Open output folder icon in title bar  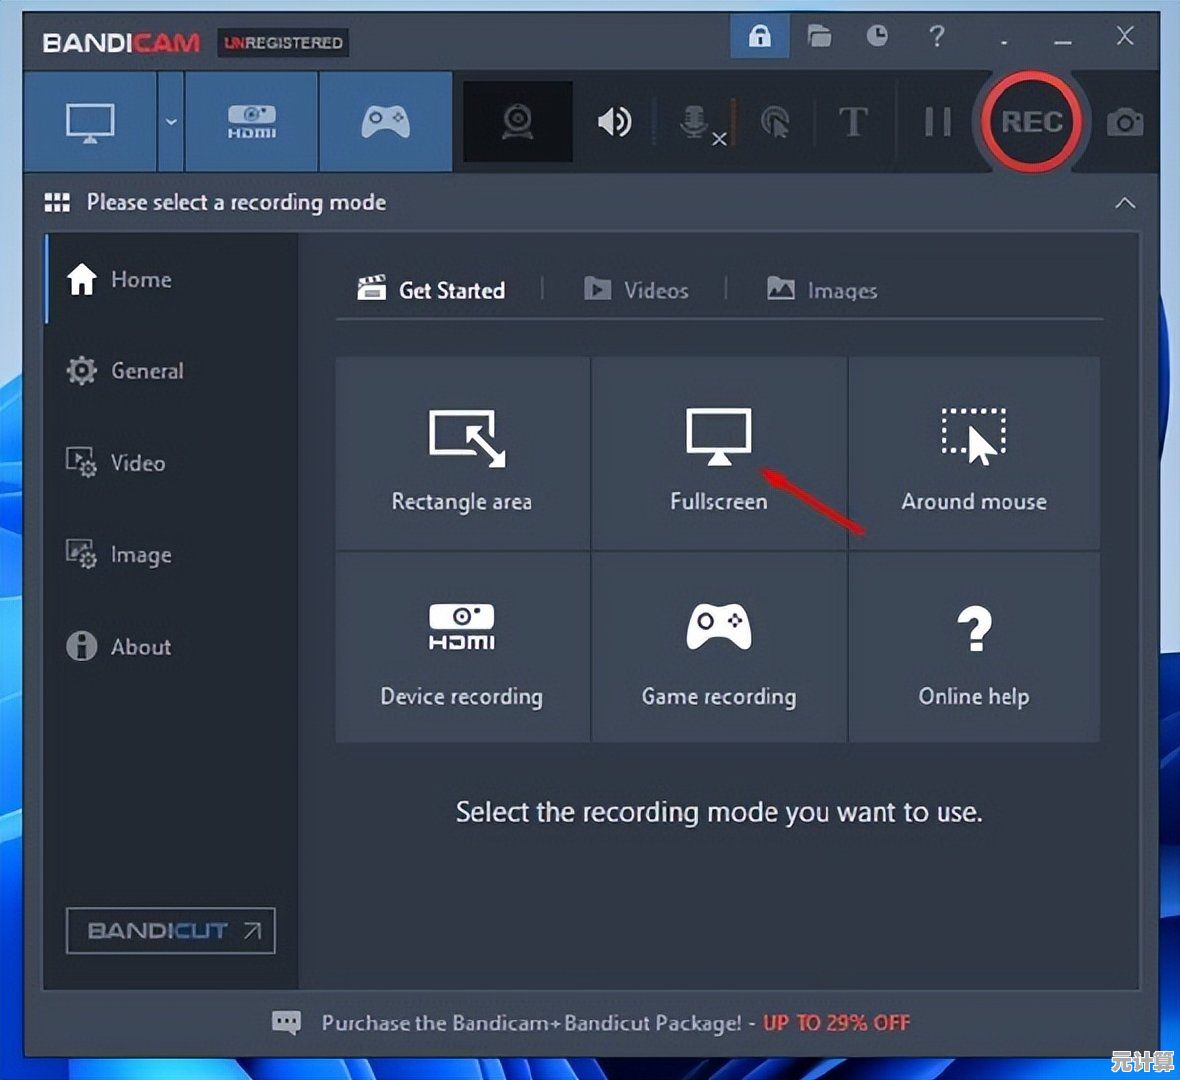click(819, 35)
